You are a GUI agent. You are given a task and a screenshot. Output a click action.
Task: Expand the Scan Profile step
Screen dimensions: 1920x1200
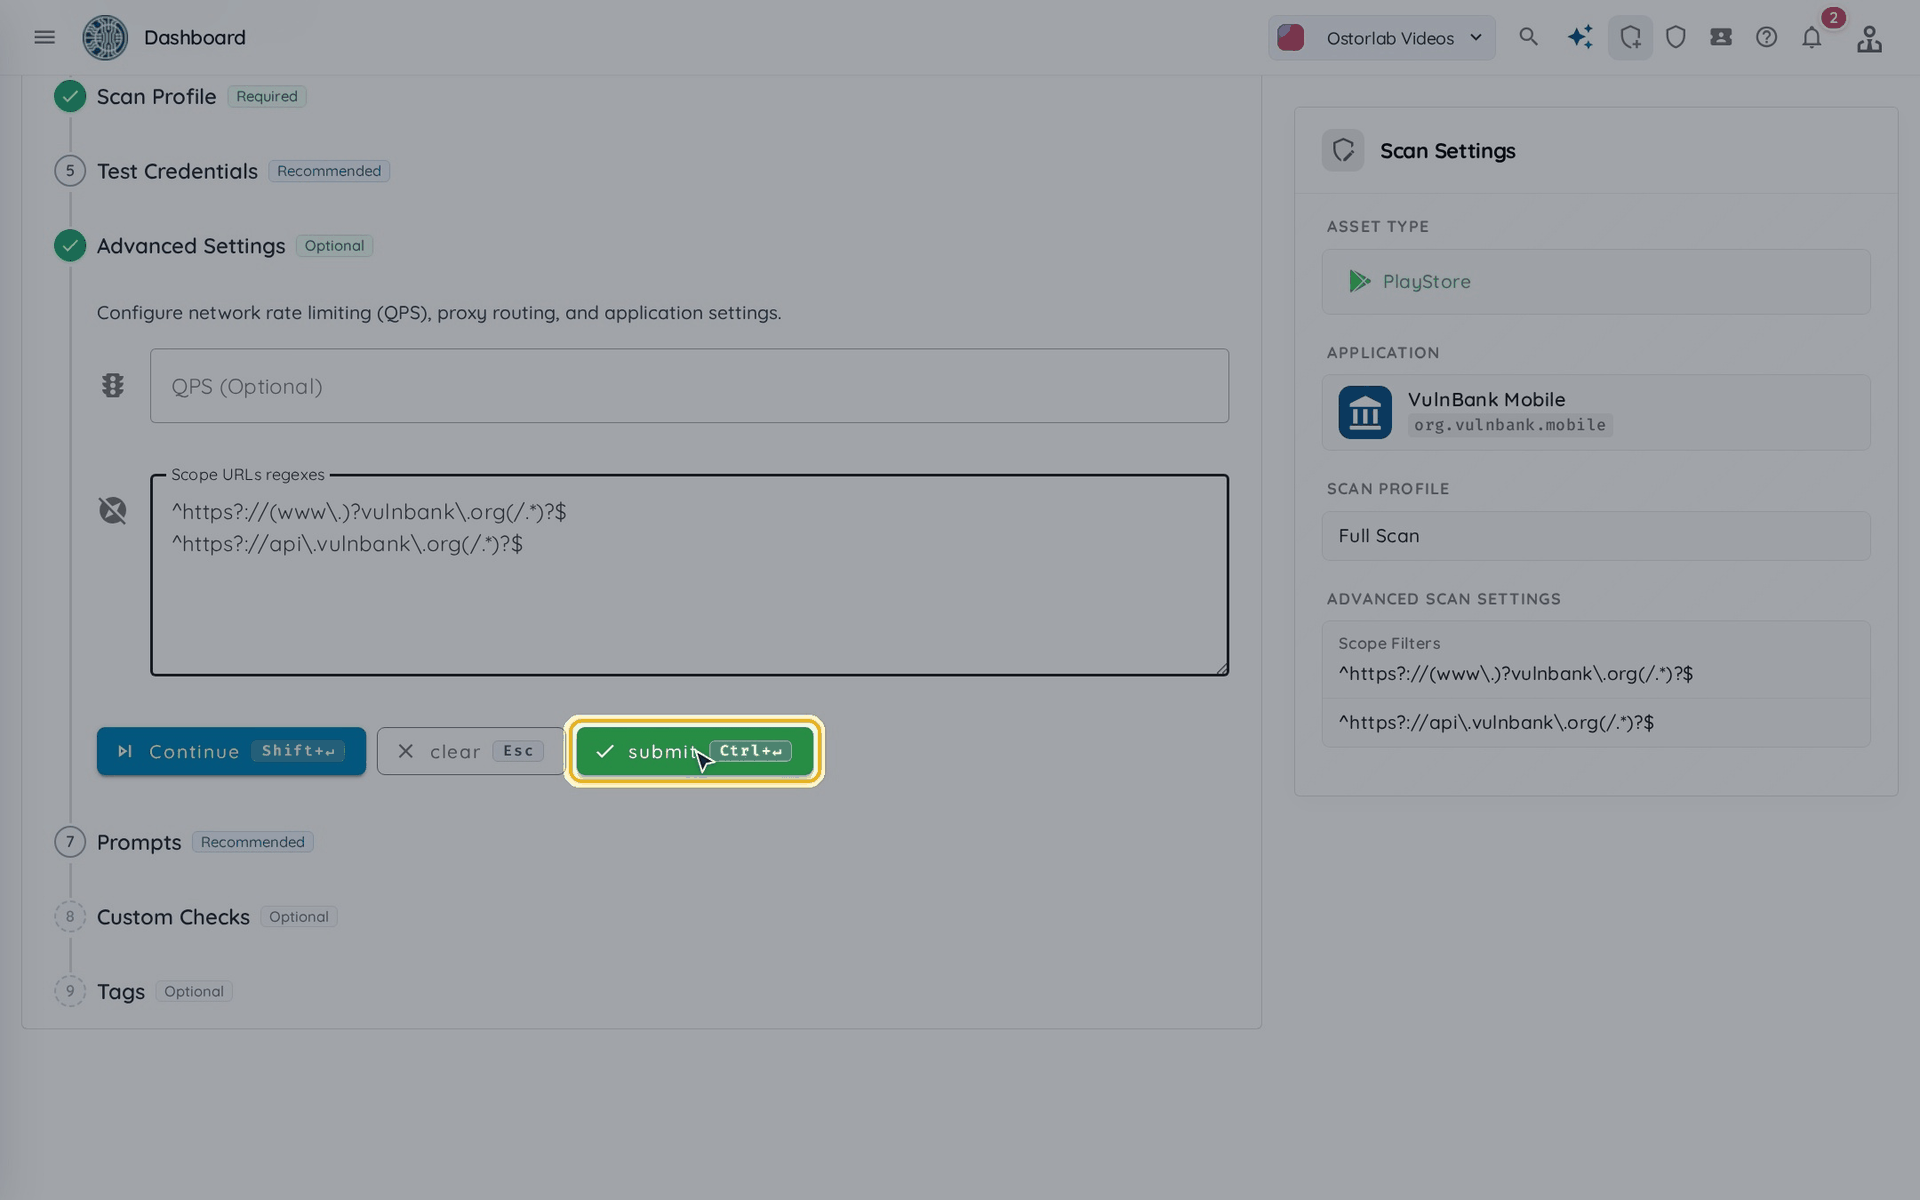[x=156, y=97]
